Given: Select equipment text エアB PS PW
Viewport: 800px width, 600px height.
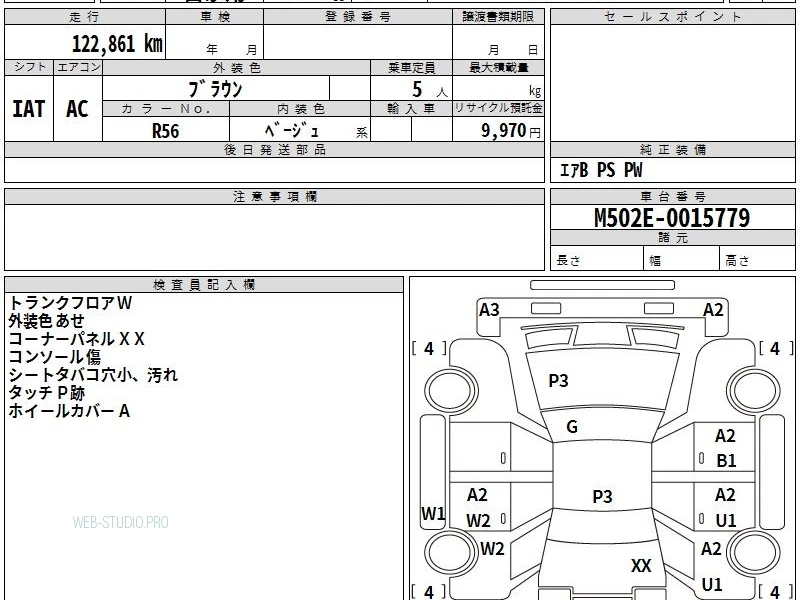Looking at the screenshot, I should (x=601, y=170).
